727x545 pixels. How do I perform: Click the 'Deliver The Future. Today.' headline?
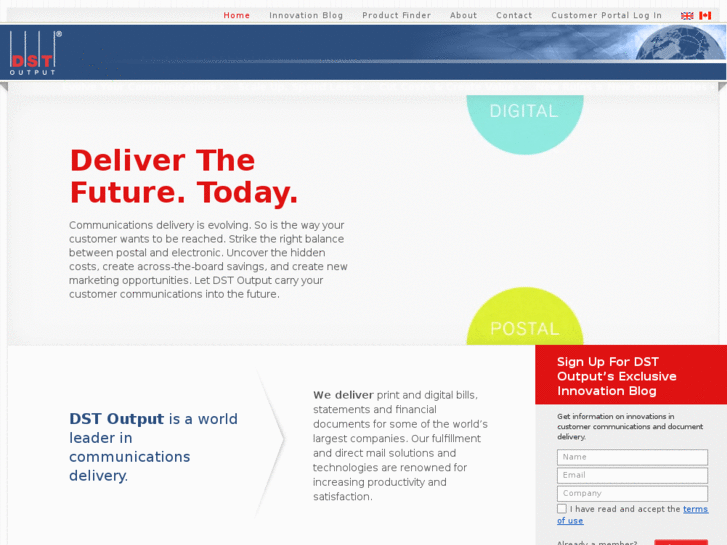pos(184,176)
